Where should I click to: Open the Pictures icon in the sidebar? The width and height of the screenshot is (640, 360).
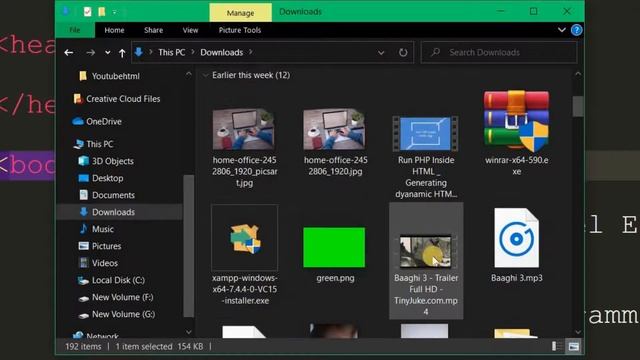pyautogui.click(x=83, y=246)
